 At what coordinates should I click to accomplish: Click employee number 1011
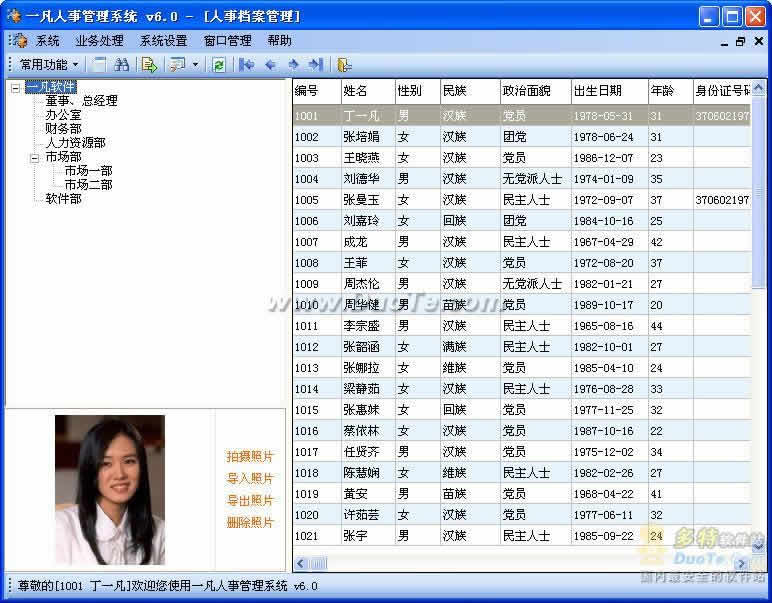(317, 326)
